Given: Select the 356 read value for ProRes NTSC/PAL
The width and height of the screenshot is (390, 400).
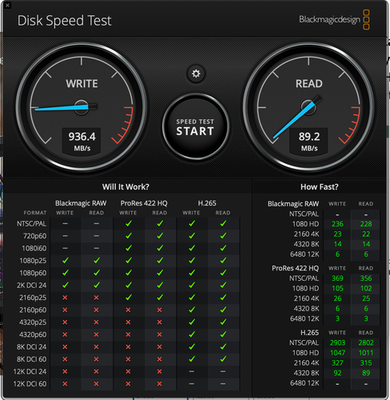Looking at the screenshot, I should click(366, 278).
